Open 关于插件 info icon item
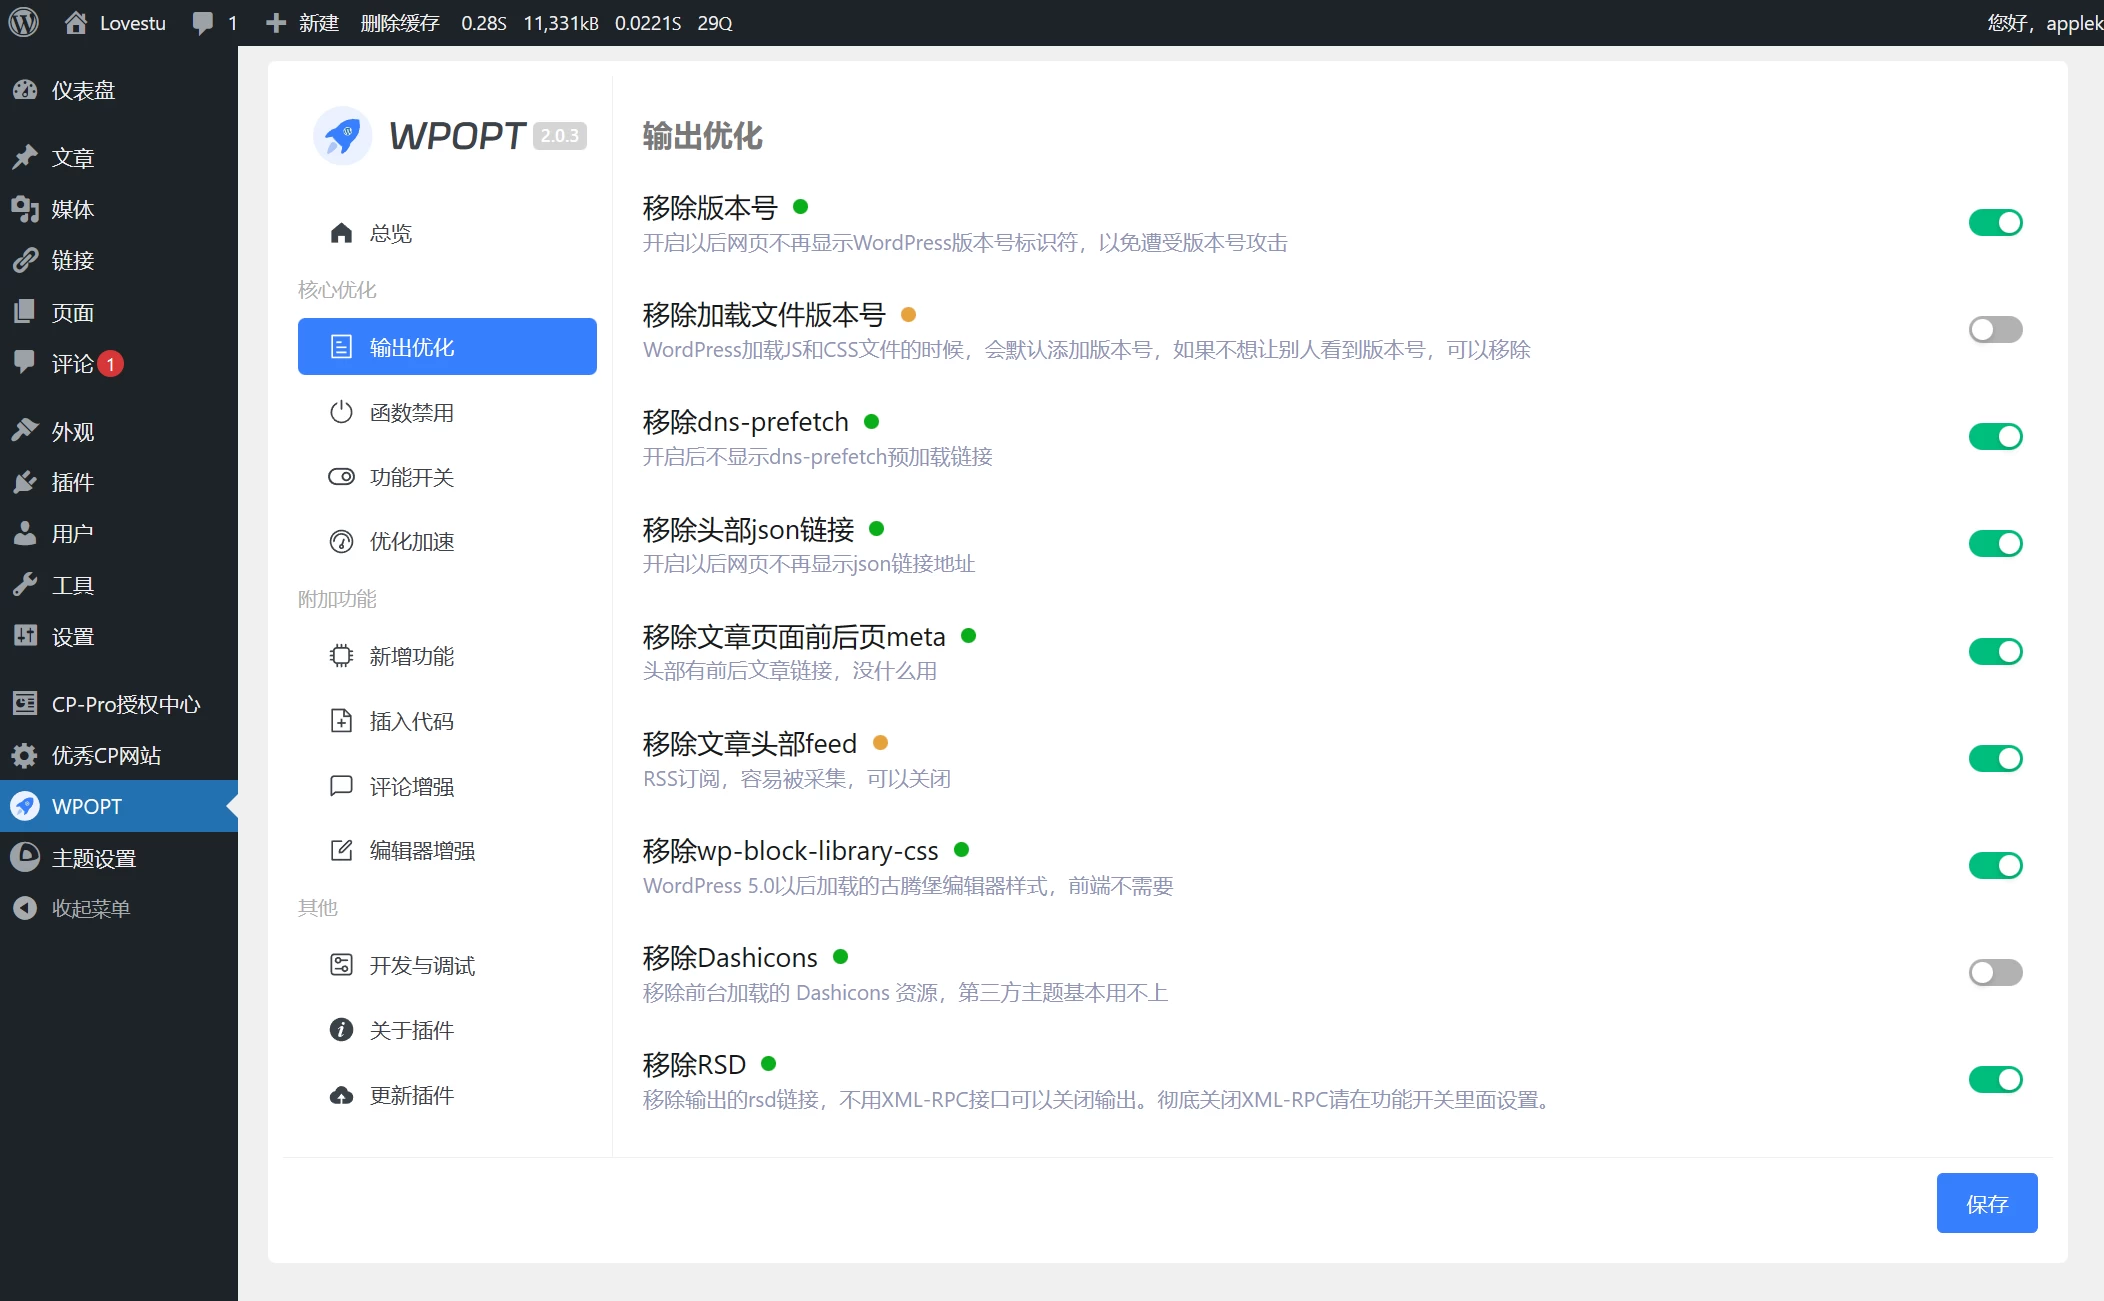Screen dimensions: 2104x1301 [341, 1030]
